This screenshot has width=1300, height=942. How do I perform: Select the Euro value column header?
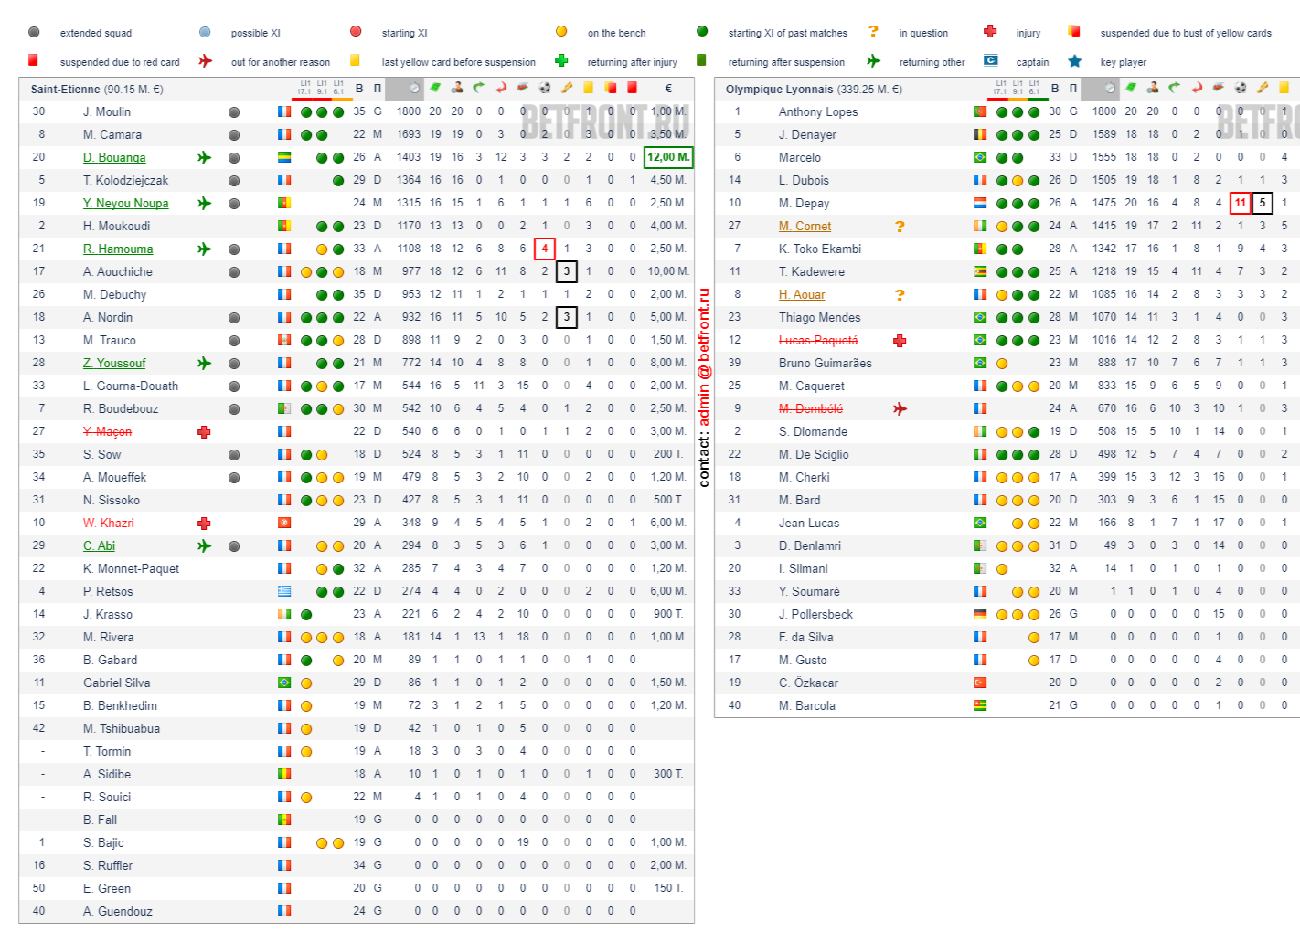pyautogui.click(x=668, y=88)
